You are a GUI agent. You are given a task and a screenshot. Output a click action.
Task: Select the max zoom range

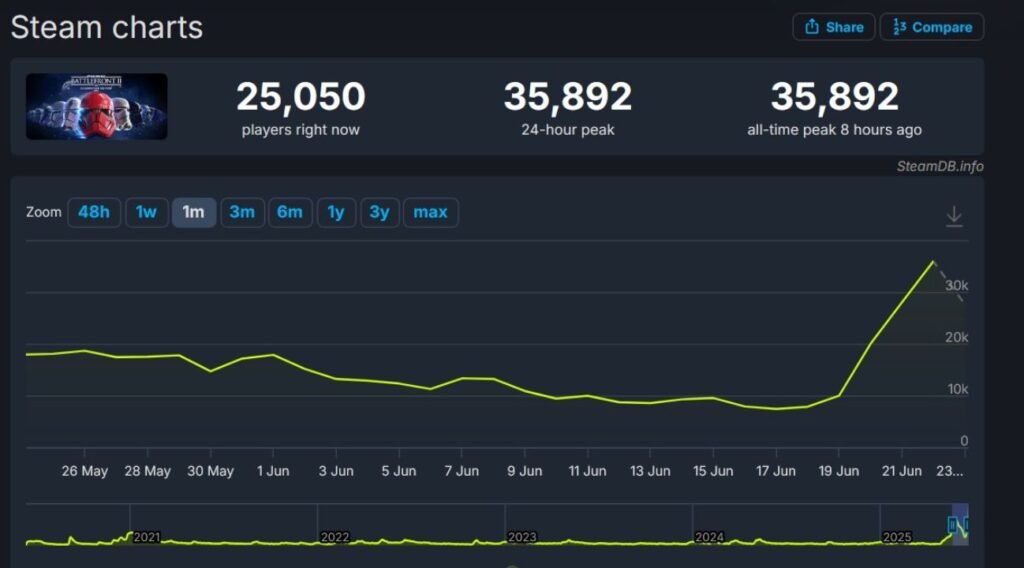click(x=430, y=212)
